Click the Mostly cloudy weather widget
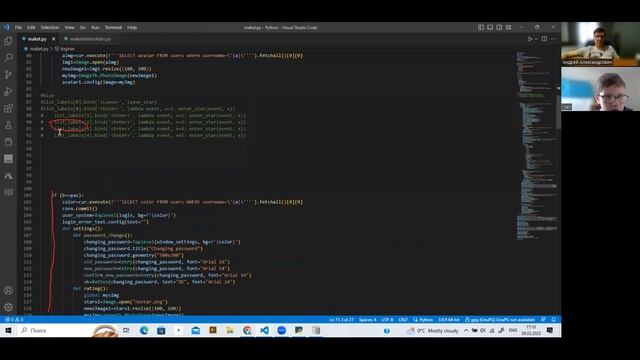The height and width of the screenshot is (360, 640). point(433,331)
